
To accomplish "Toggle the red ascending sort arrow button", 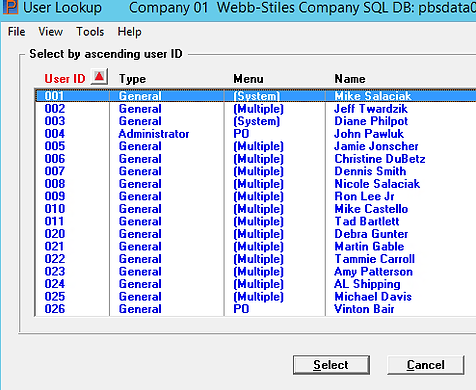I will click(99, 77).
